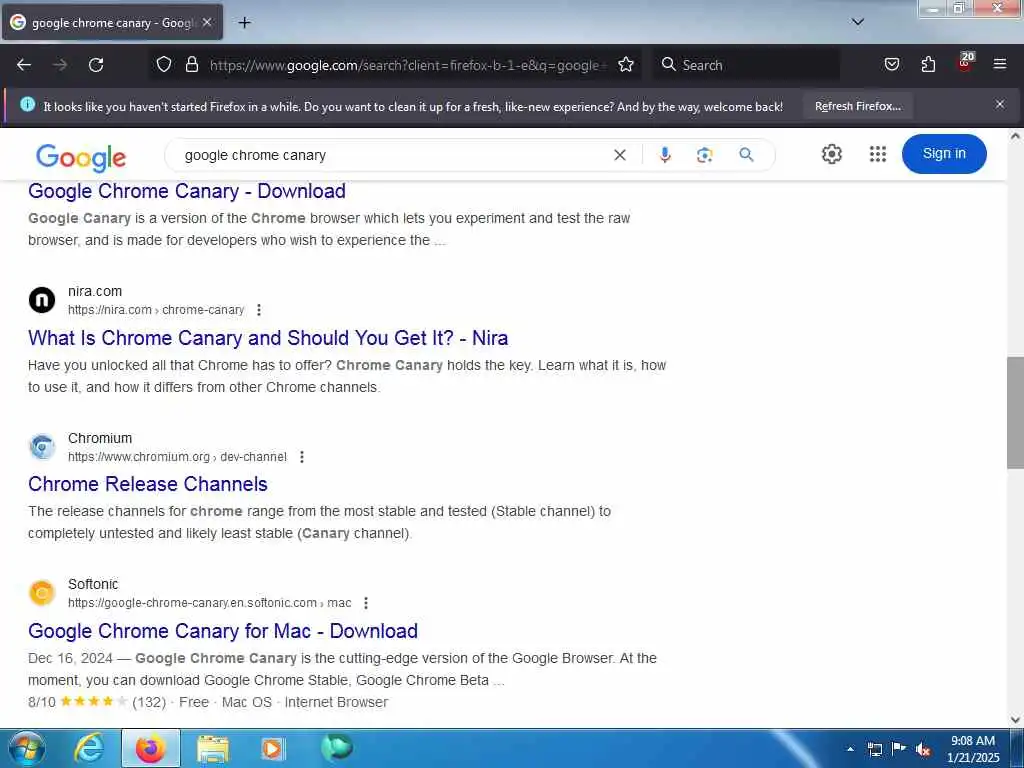Screen dimensions: 1024x768
Task: Clear the Google search query with X
Action: [x=620, y=155]
